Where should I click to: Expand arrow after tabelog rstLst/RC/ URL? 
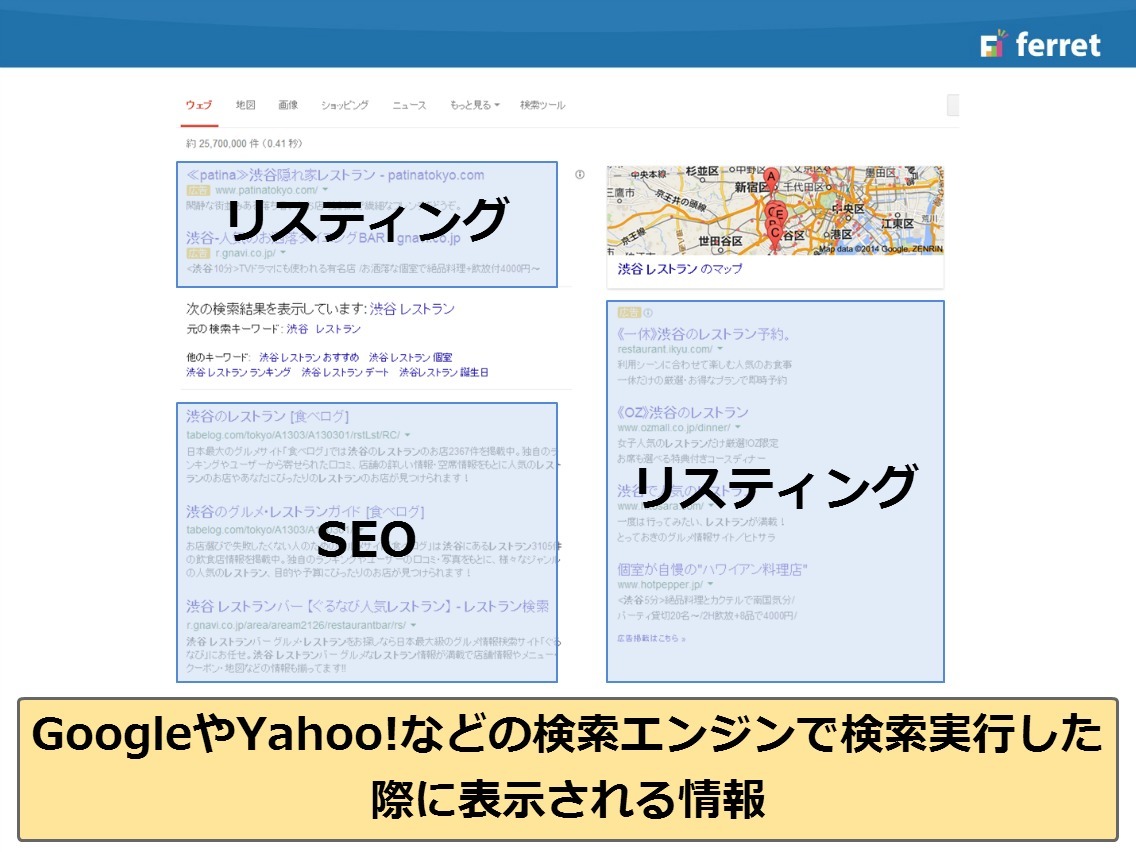[x=407, y=435]
